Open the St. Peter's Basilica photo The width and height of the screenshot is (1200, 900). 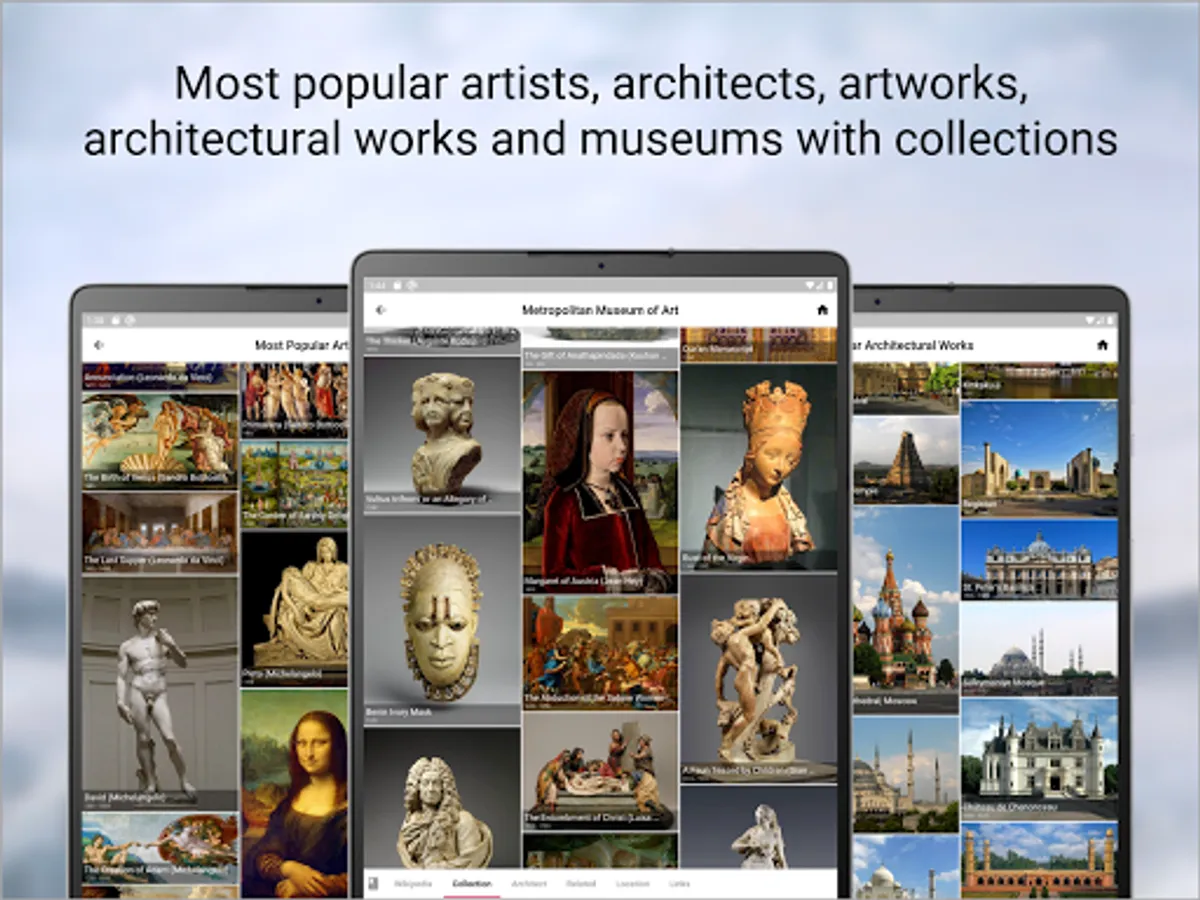(x=1039, y=558)
